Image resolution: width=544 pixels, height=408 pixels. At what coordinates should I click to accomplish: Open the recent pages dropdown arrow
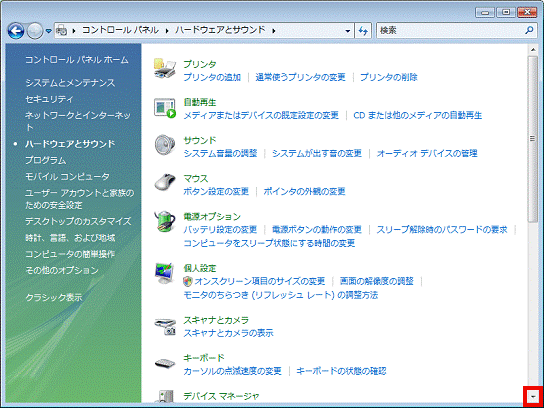[x=49, y=31]
